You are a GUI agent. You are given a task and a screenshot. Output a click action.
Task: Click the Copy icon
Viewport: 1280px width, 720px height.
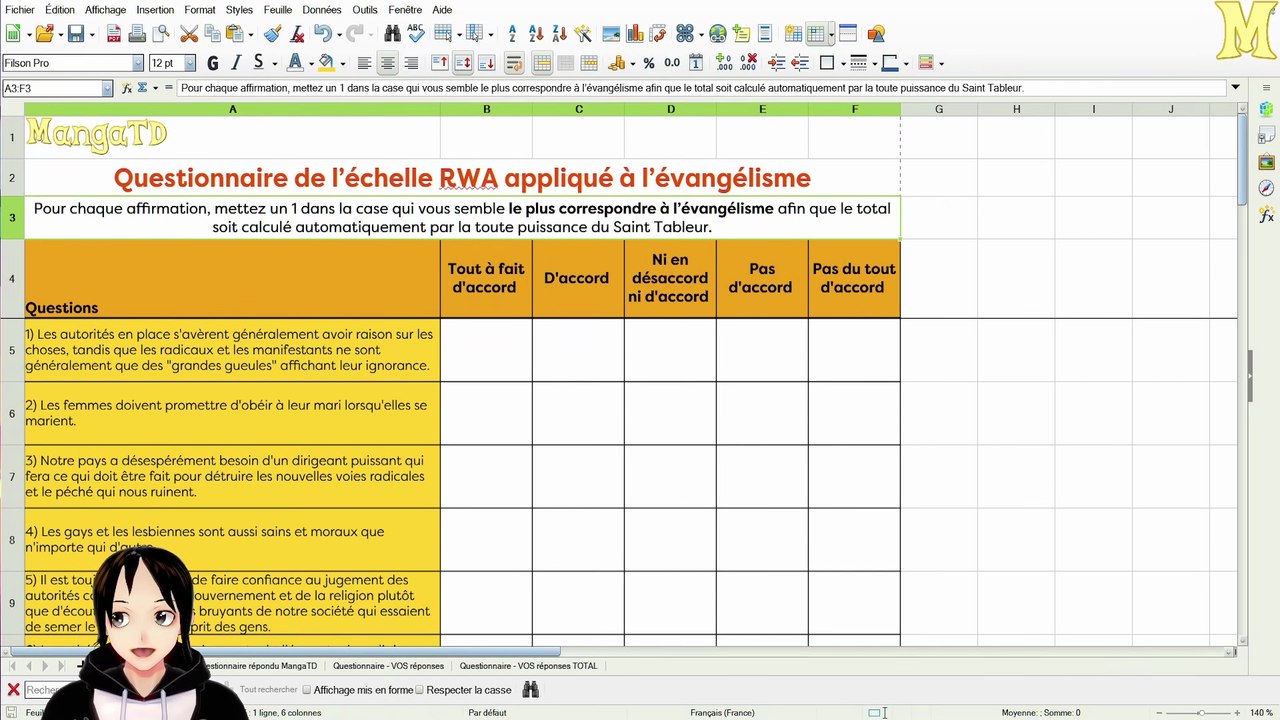(212, 34)
